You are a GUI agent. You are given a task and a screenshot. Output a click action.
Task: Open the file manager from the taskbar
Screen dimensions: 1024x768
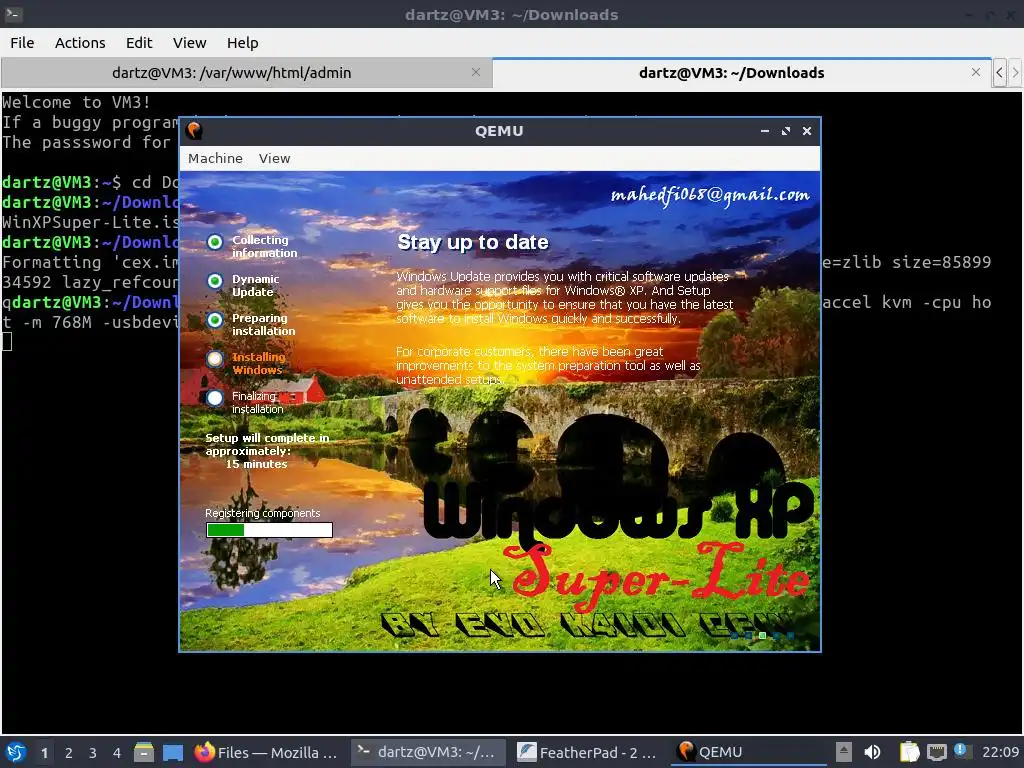[x=144, y=752]
